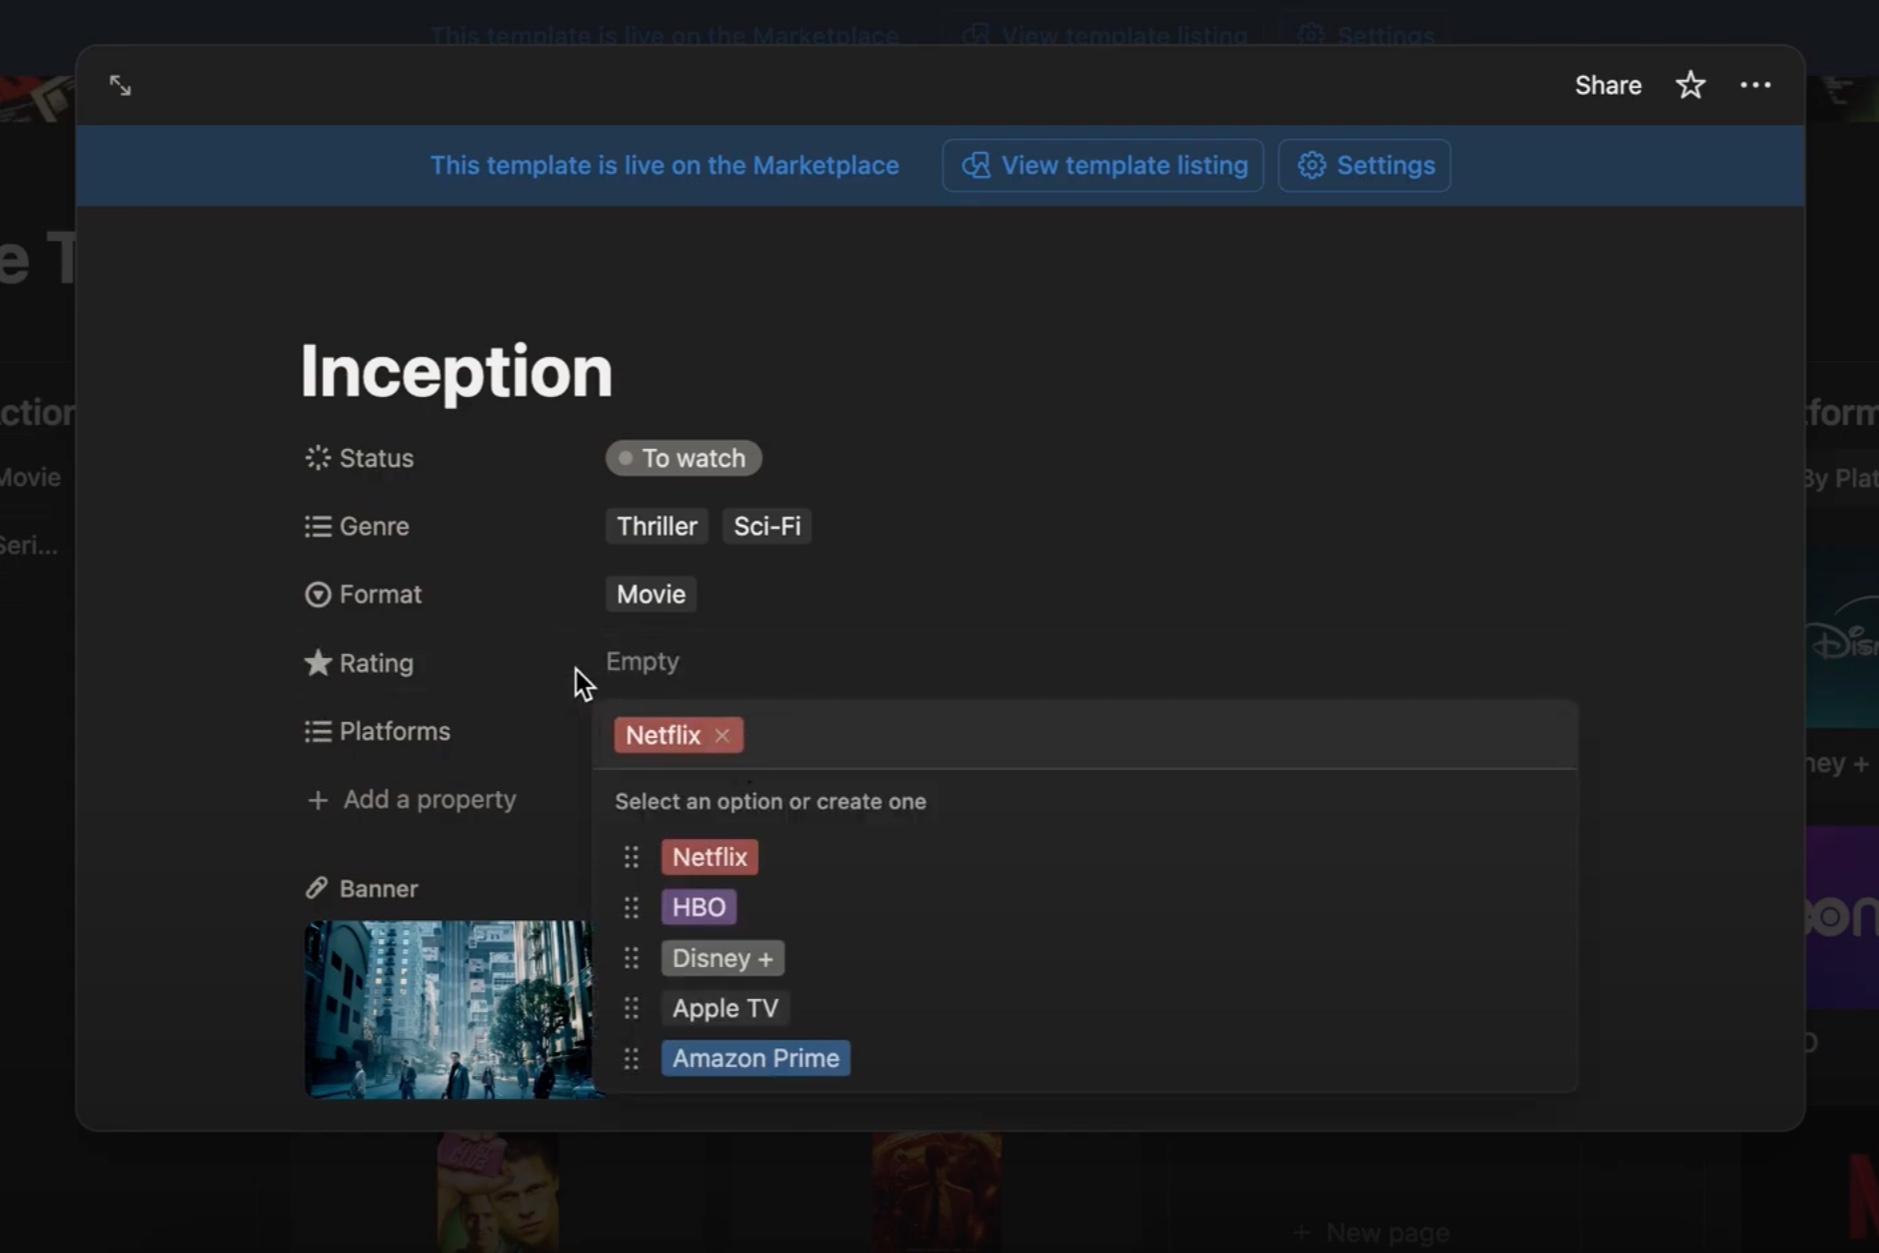1879x1253 pixels.
Task: Pick the blue Amazon Prime tag option
Action: (x=755, y=1059)
